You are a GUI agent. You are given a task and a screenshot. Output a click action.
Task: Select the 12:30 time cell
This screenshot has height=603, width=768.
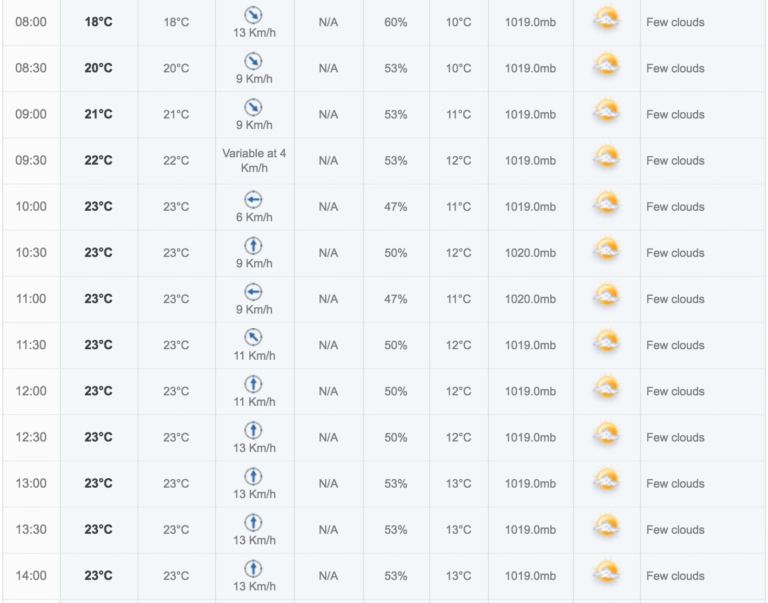pos(31,437)
